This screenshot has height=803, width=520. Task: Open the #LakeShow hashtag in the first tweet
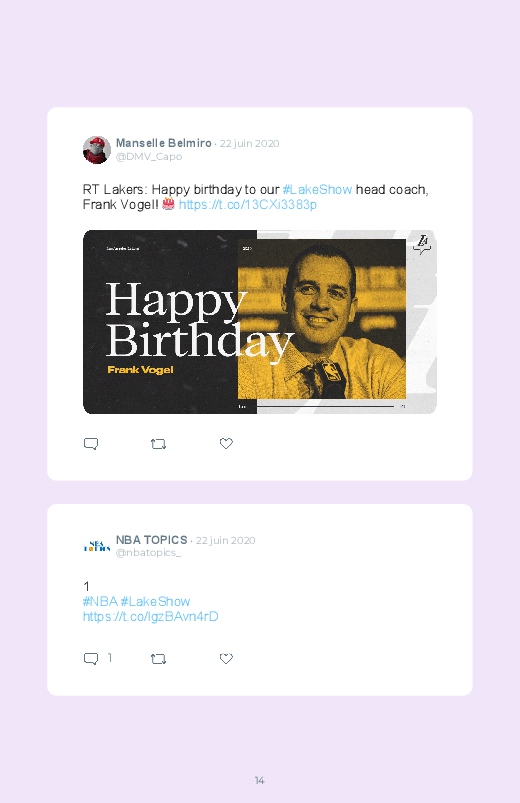317,189
